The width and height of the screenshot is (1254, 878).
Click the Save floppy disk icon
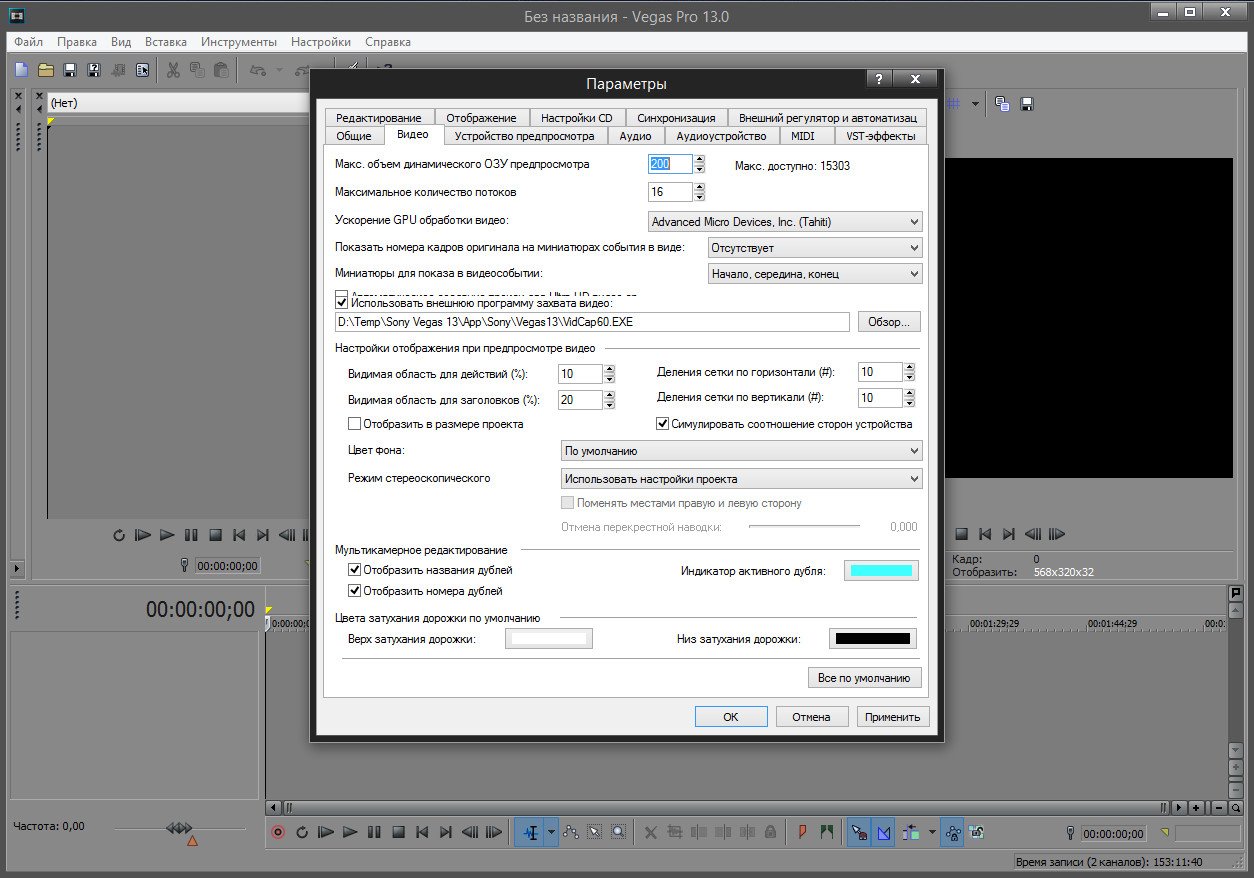tap(70, 70)
